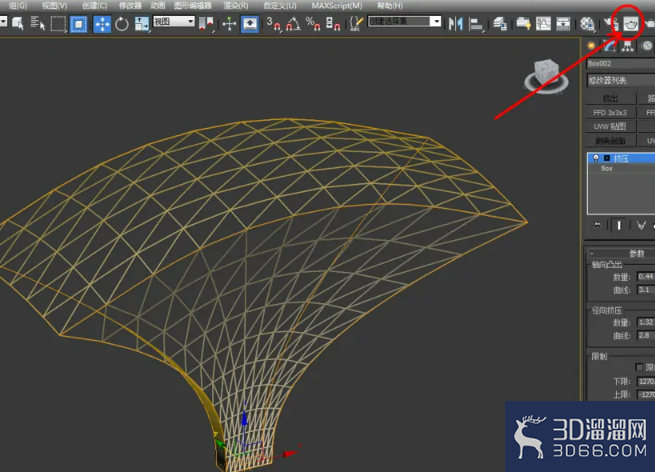Click the UVW 贴图 modifier button
Viewport: 655px width, 472px height.
[x=610, y=126]
